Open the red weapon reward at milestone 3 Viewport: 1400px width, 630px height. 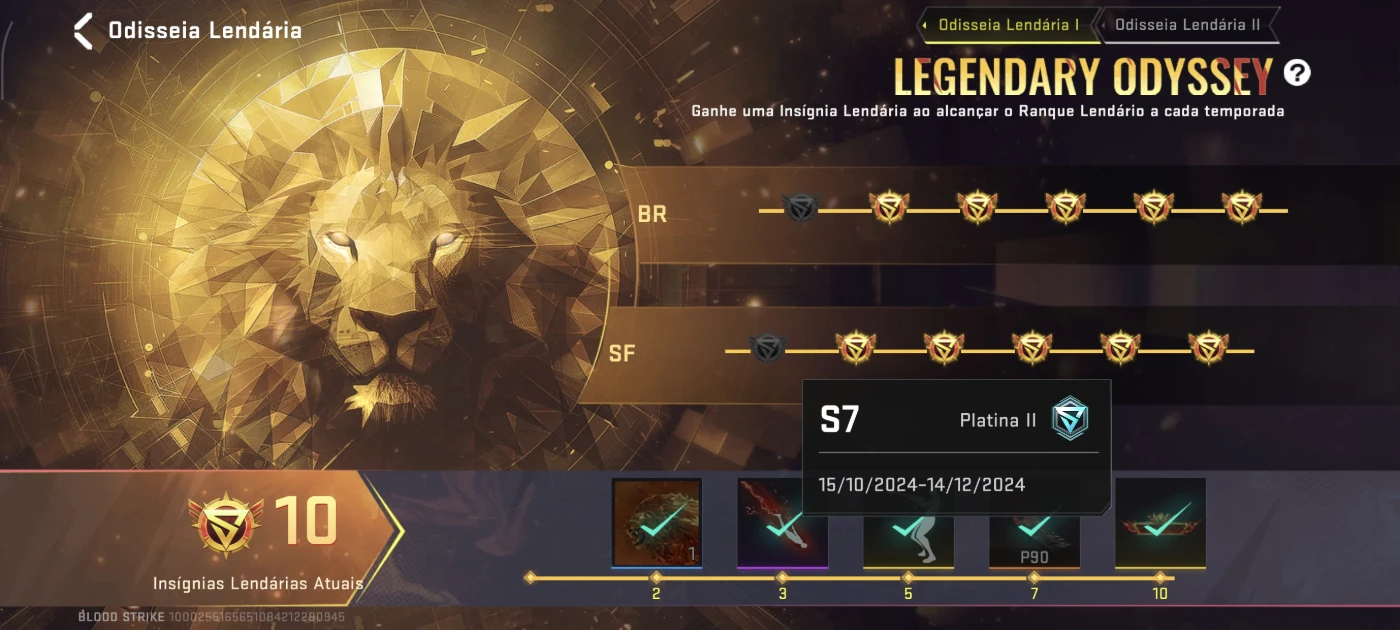tap(783, 523)
